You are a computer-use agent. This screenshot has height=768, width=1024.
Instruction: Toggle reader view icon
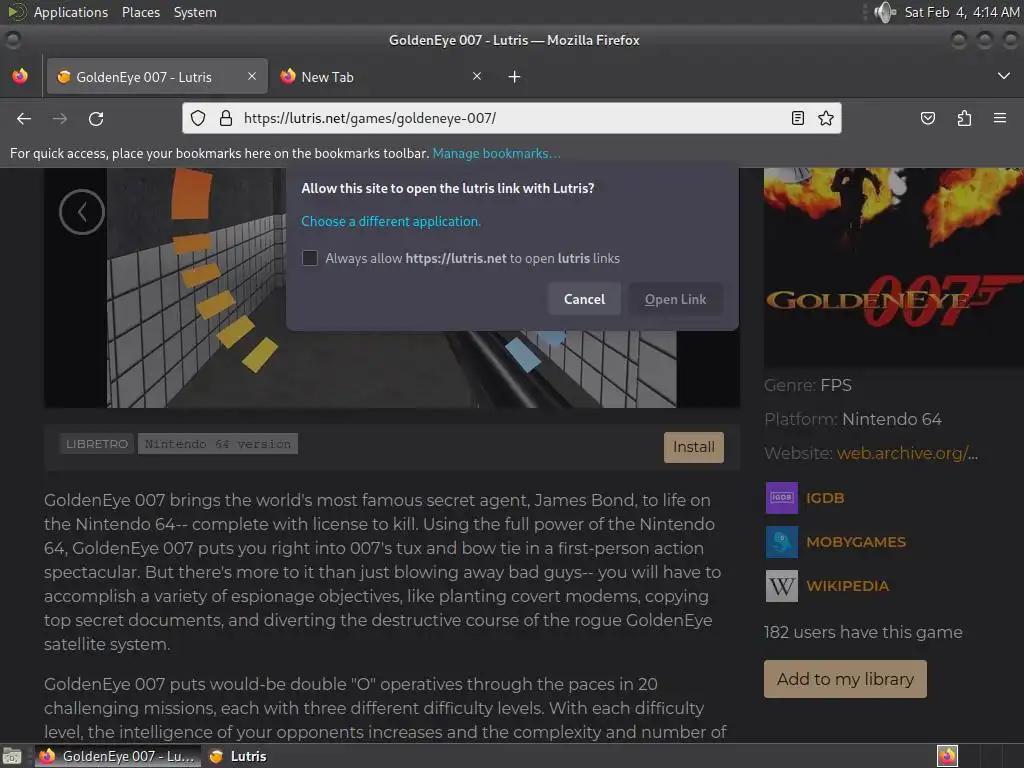(x=797, y=118)
